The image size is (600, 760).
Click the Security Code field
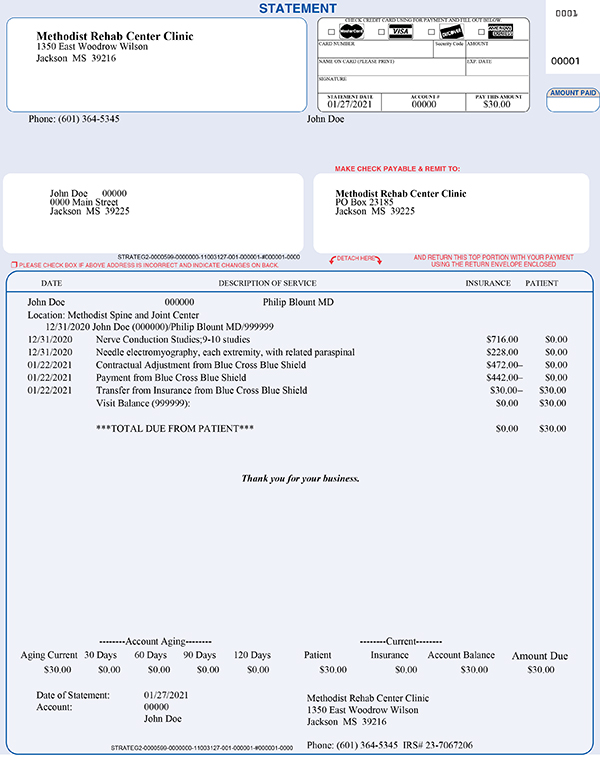pos(449,49)
